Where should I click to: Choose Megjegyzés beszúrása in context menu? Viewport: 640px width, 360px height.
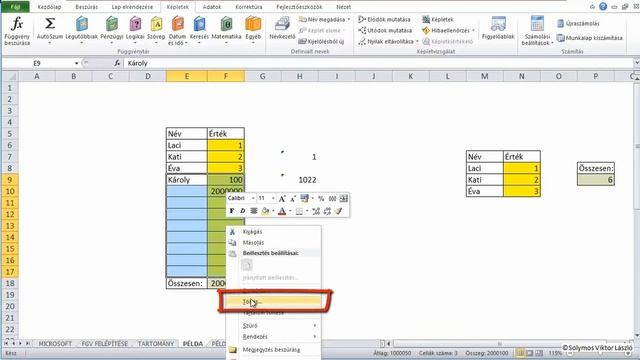tap(274, 350)
